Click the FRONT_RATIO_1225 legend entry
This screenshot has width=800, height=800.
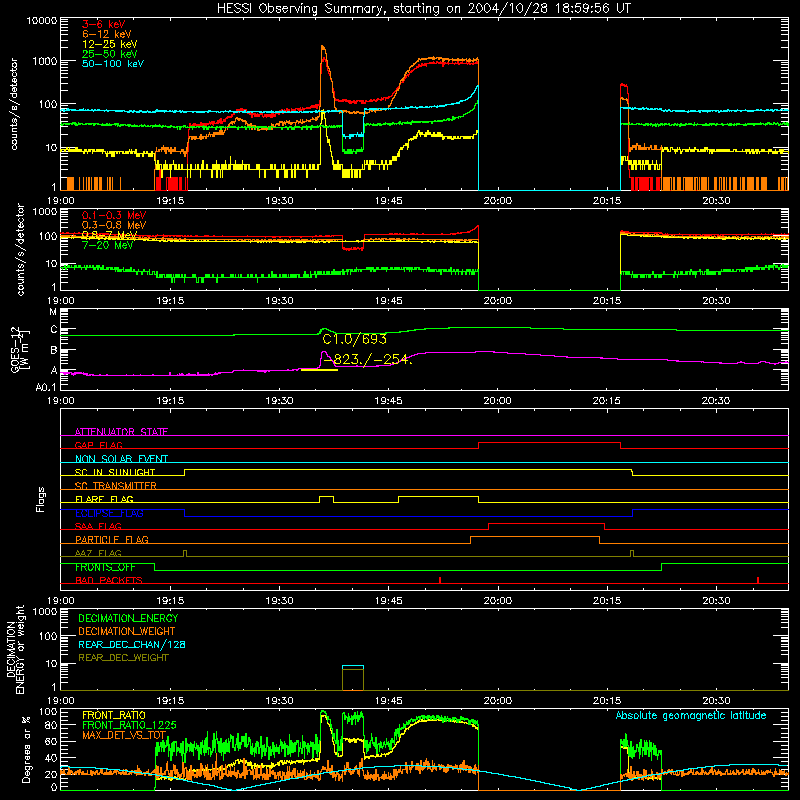129,725
